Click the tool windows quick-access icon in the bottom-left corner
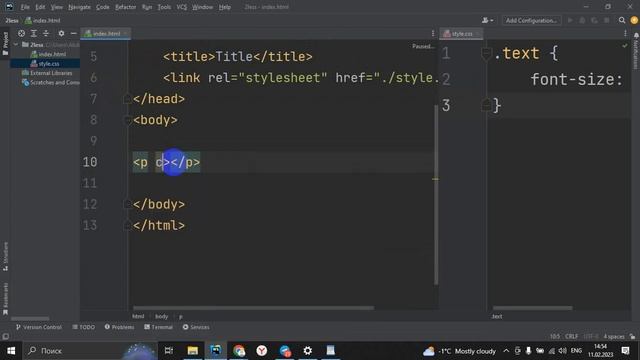The width and height of the screenshot is (640, 360). pos(5,336)
